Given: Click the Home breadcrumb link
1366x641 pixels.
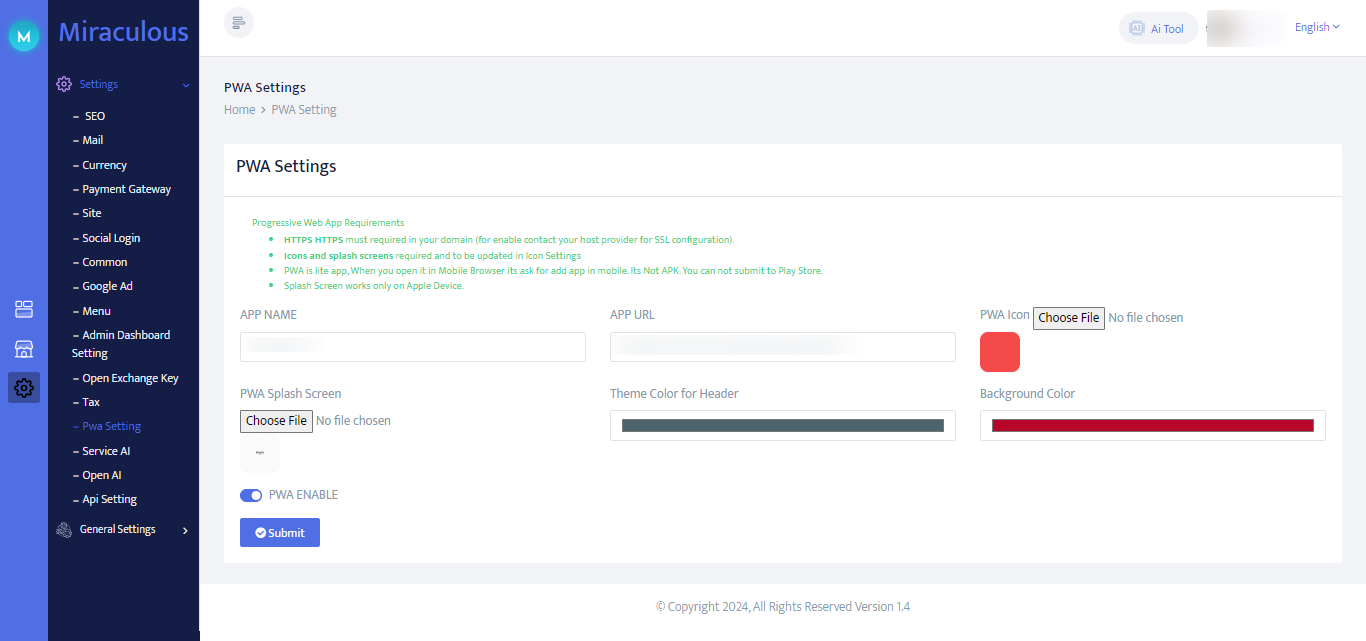Looking at the screenshot, I should click(x=240, y=110).
